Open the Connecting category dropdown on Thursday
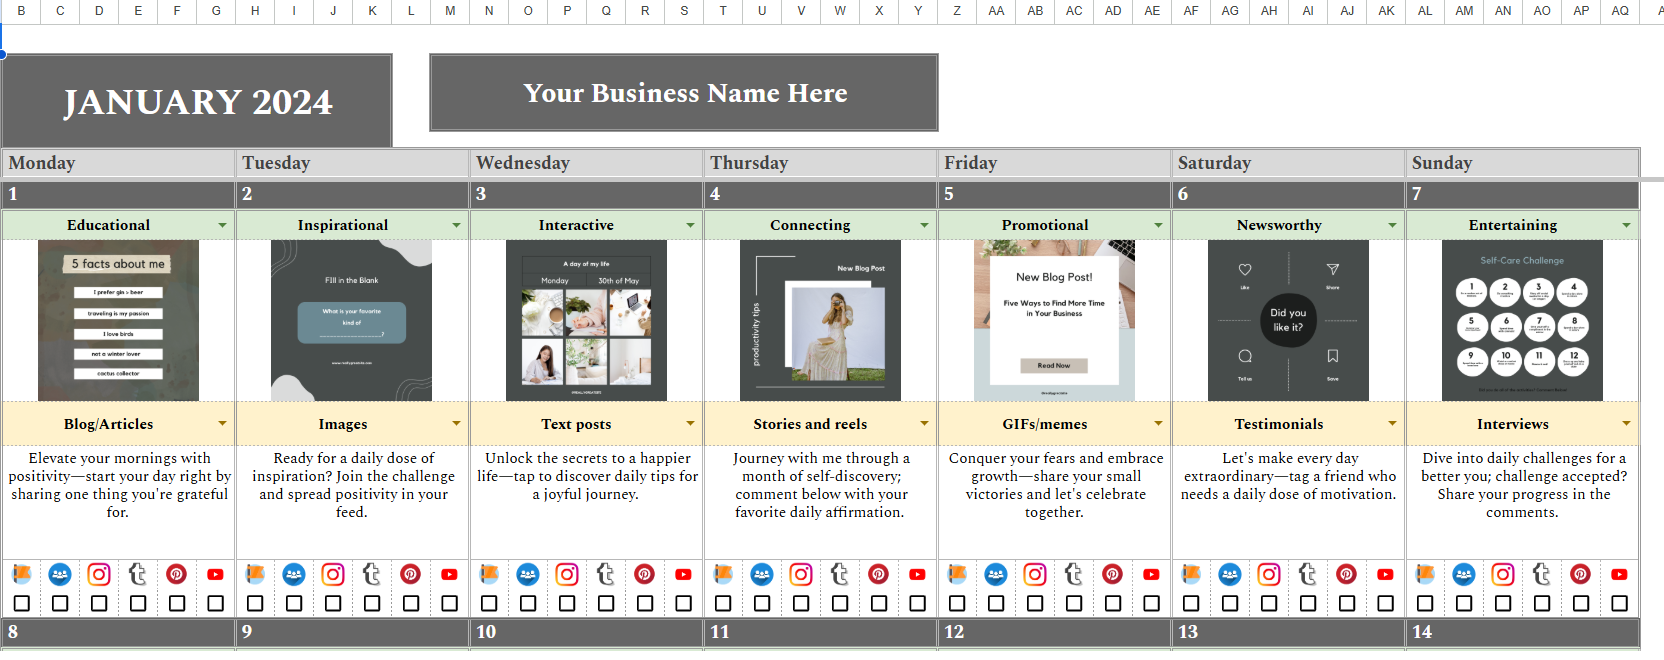This screenshot has width=1664, height=660. (x=924, y=225)
